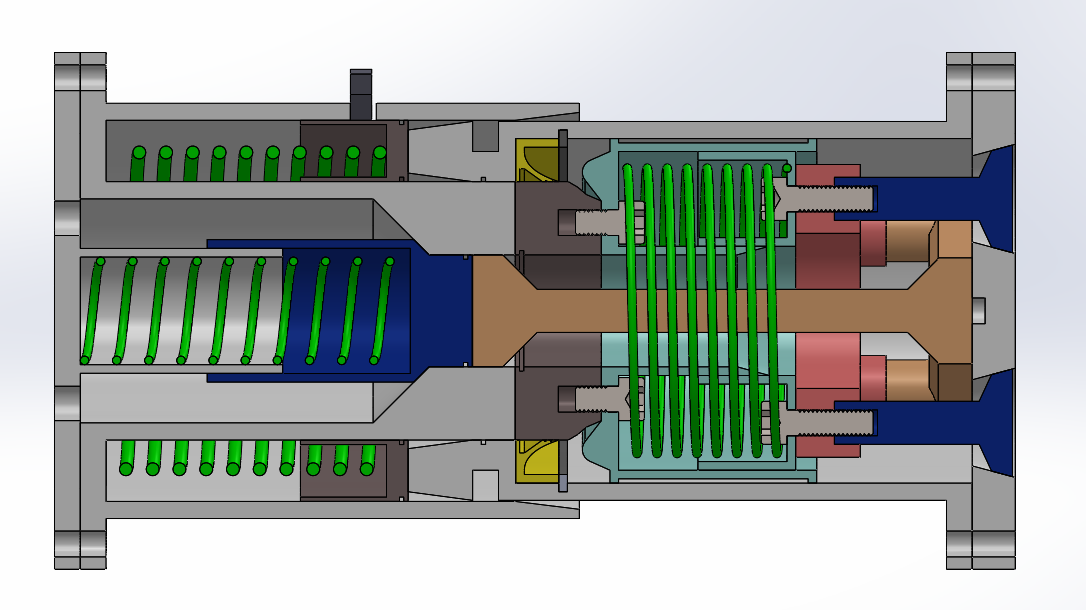
Task: Select the upper-left green spring in annular cavity
Action: click(x=258, y=163)
